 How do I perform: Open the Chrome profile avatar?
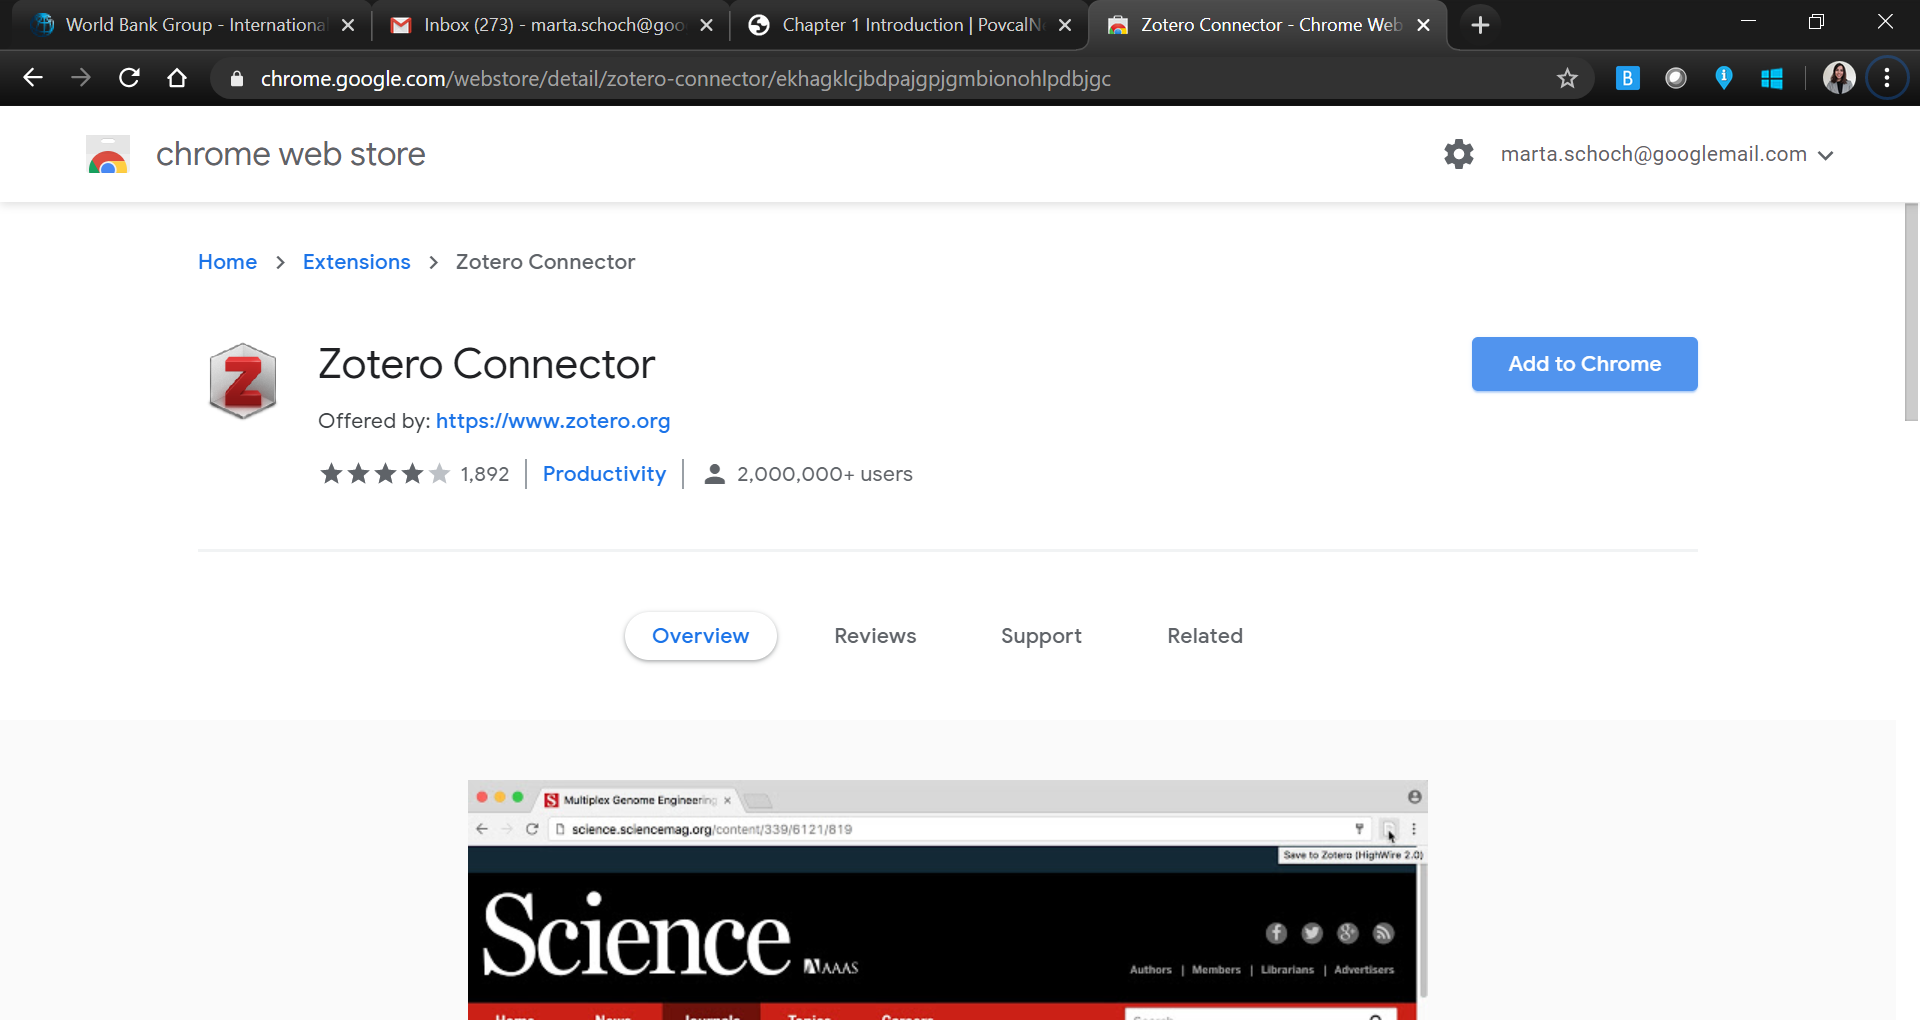1839,78
